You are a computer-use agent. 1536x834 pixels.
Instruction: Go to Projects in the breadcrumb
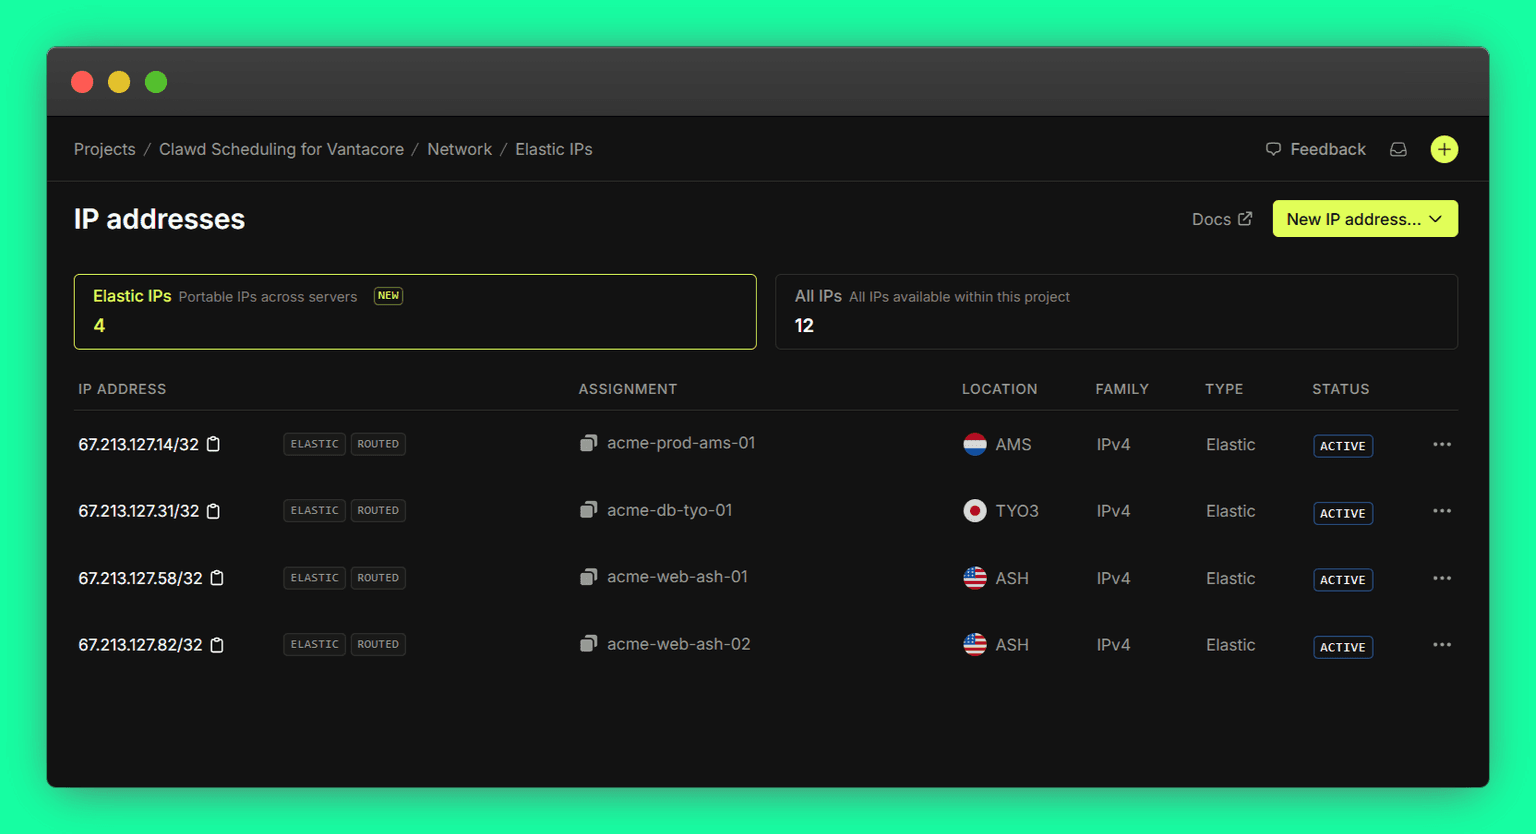coord(104,149)
